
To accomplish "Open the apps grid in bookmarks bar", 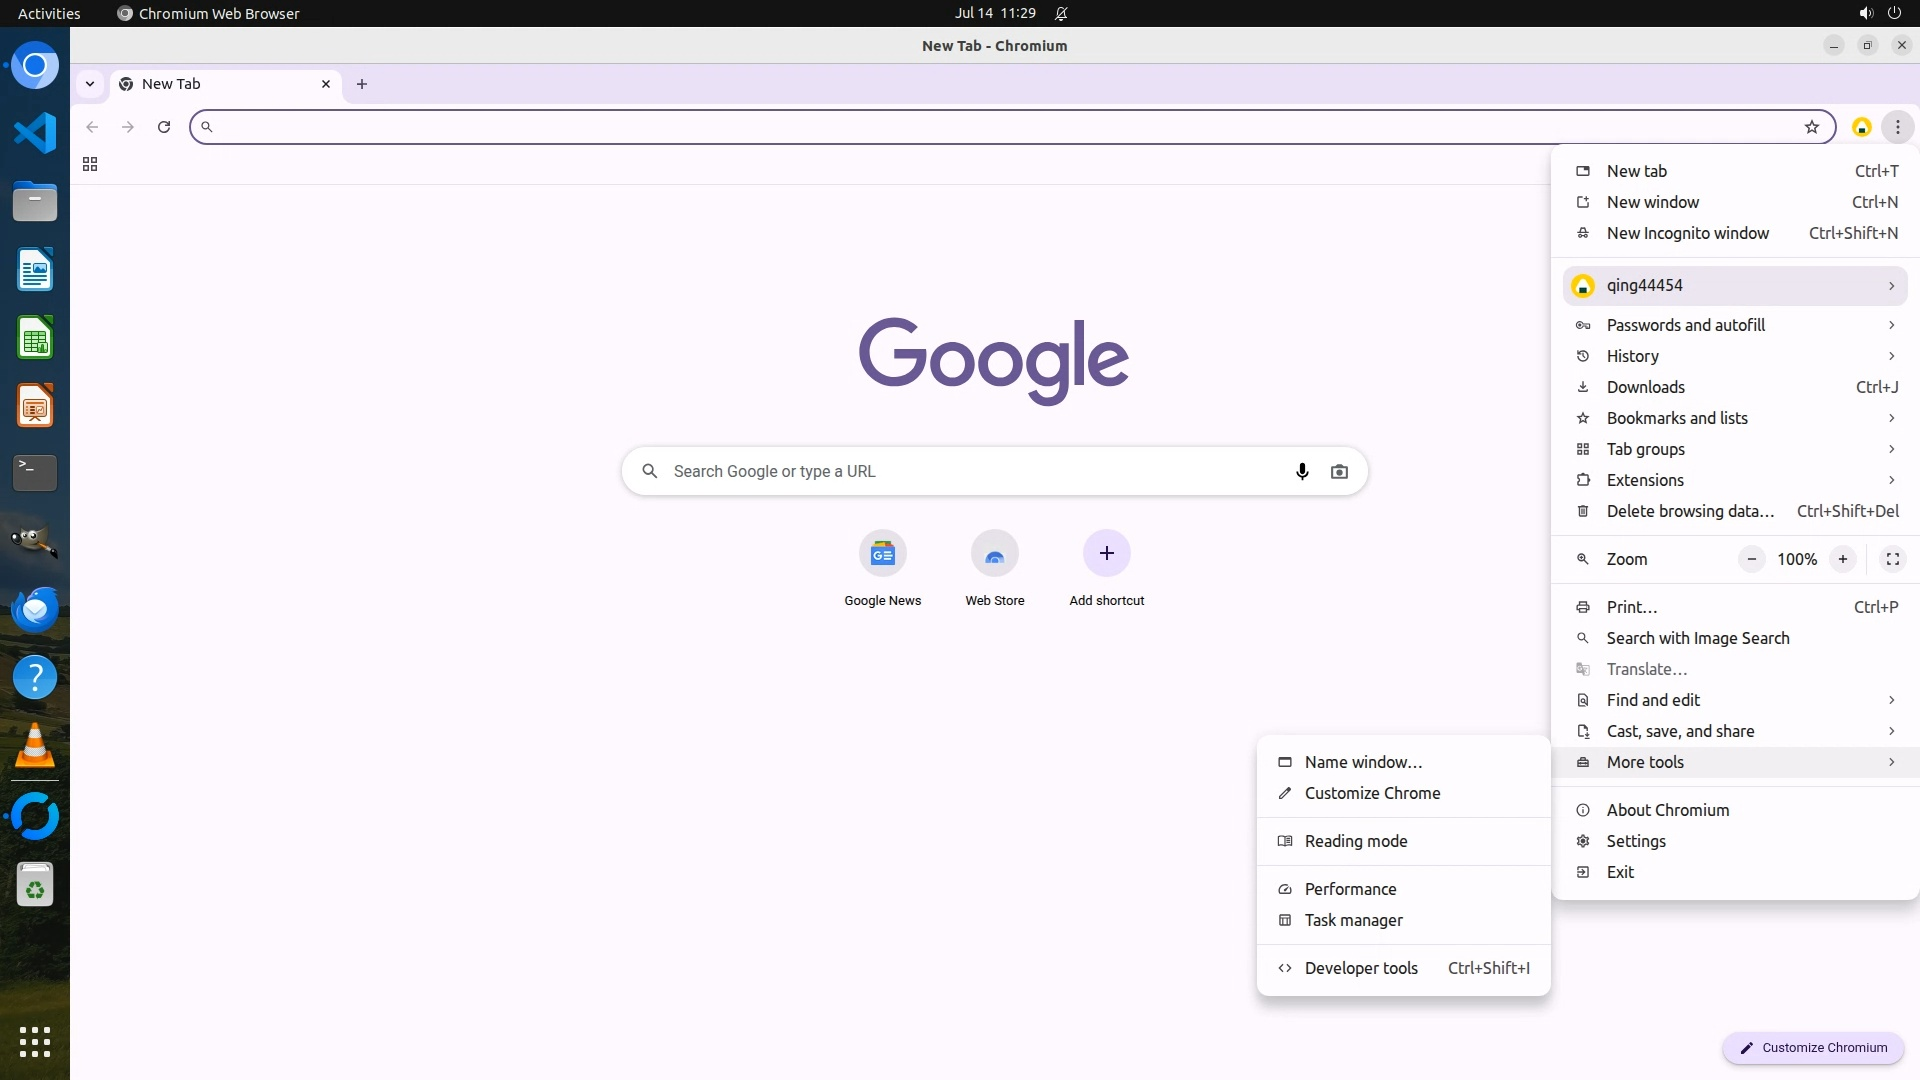I will tap(90, 164).
